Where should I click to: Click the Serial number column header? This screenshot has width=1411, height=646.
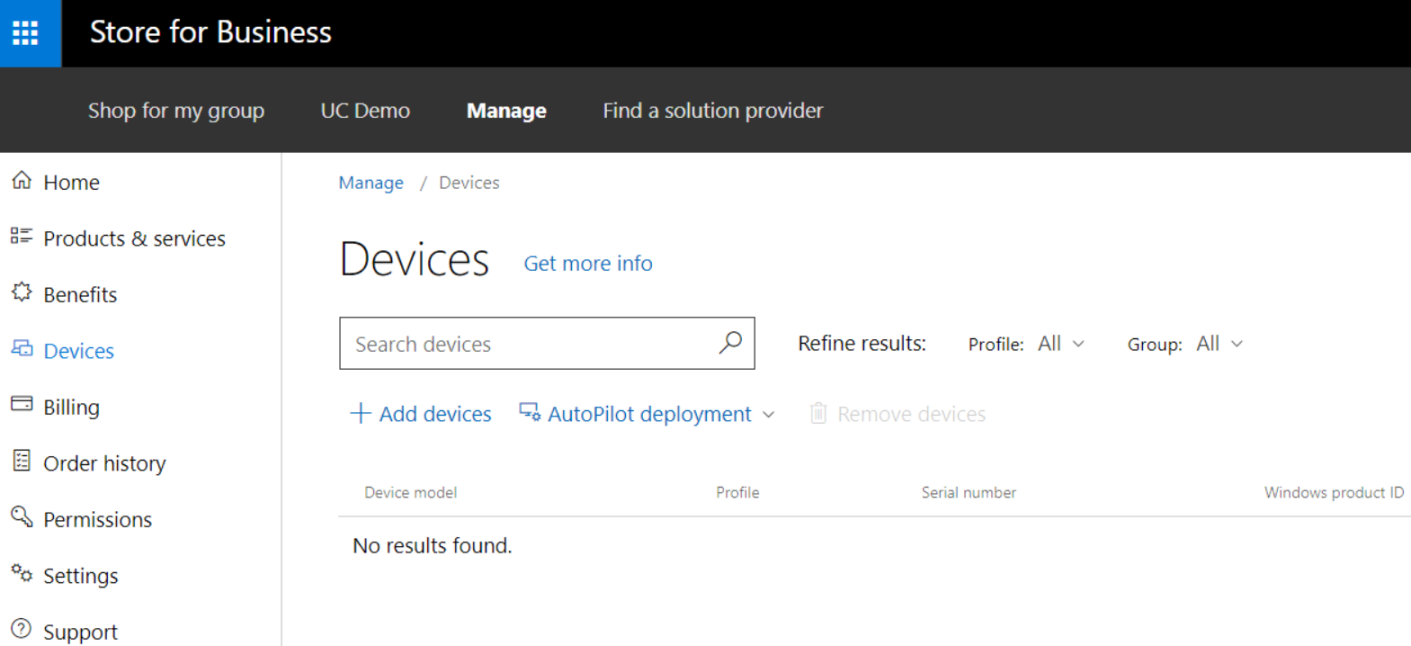coord(968,492)
